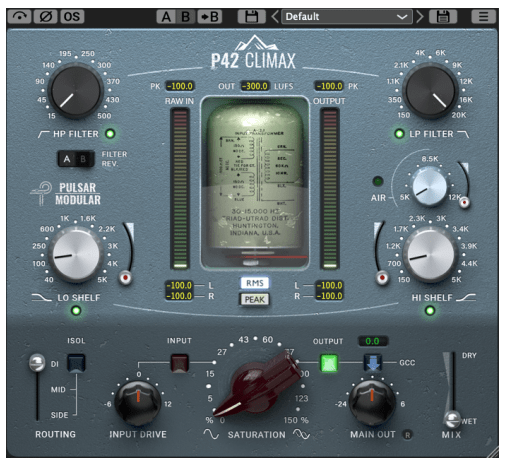Toggle the Lo Shelf enable LED
Screen dimensions: 510x466
point(76,311)
